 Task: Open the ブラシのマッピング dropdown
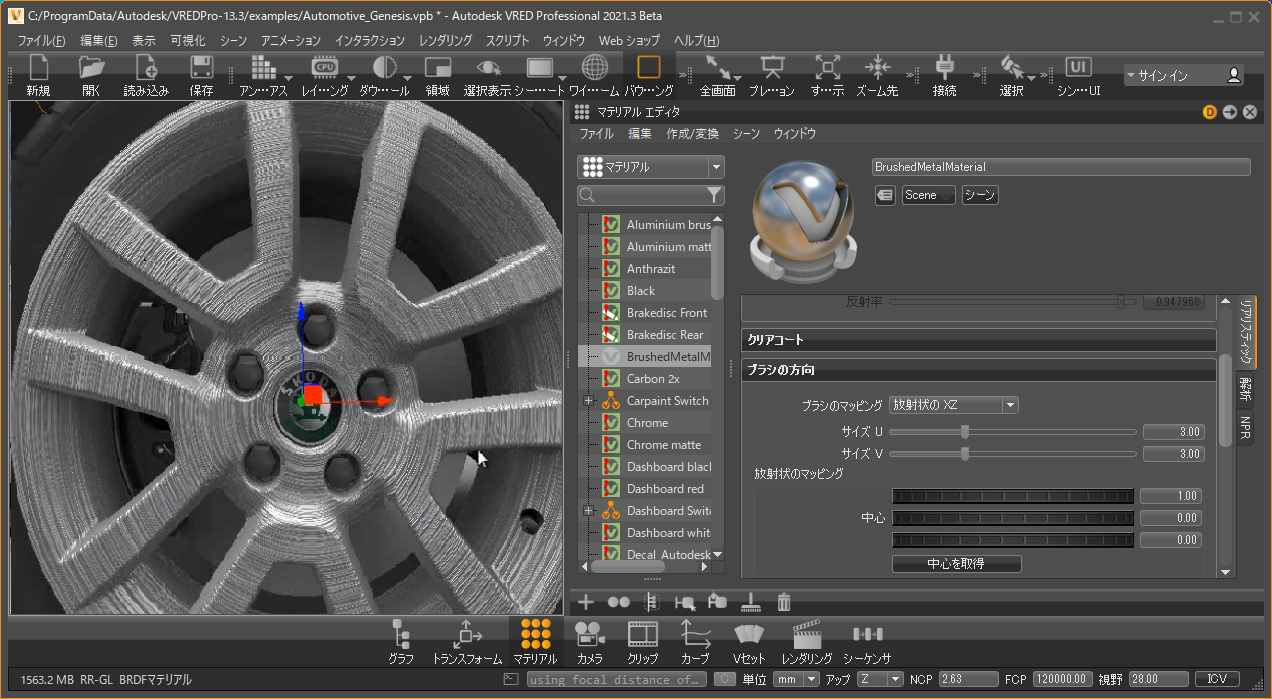click(x=953, y=405)
